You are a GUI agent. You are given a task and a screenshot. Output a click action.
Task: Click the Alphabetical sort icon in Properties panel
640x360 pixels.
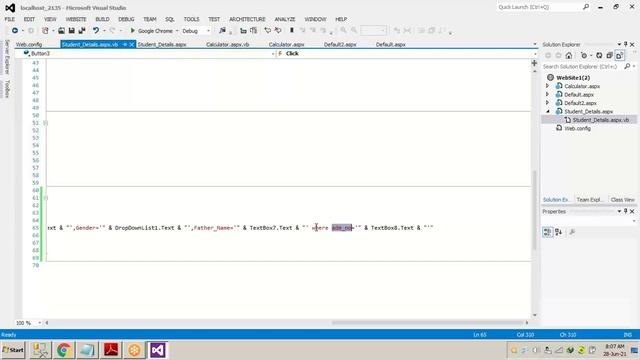click(558, 232)
